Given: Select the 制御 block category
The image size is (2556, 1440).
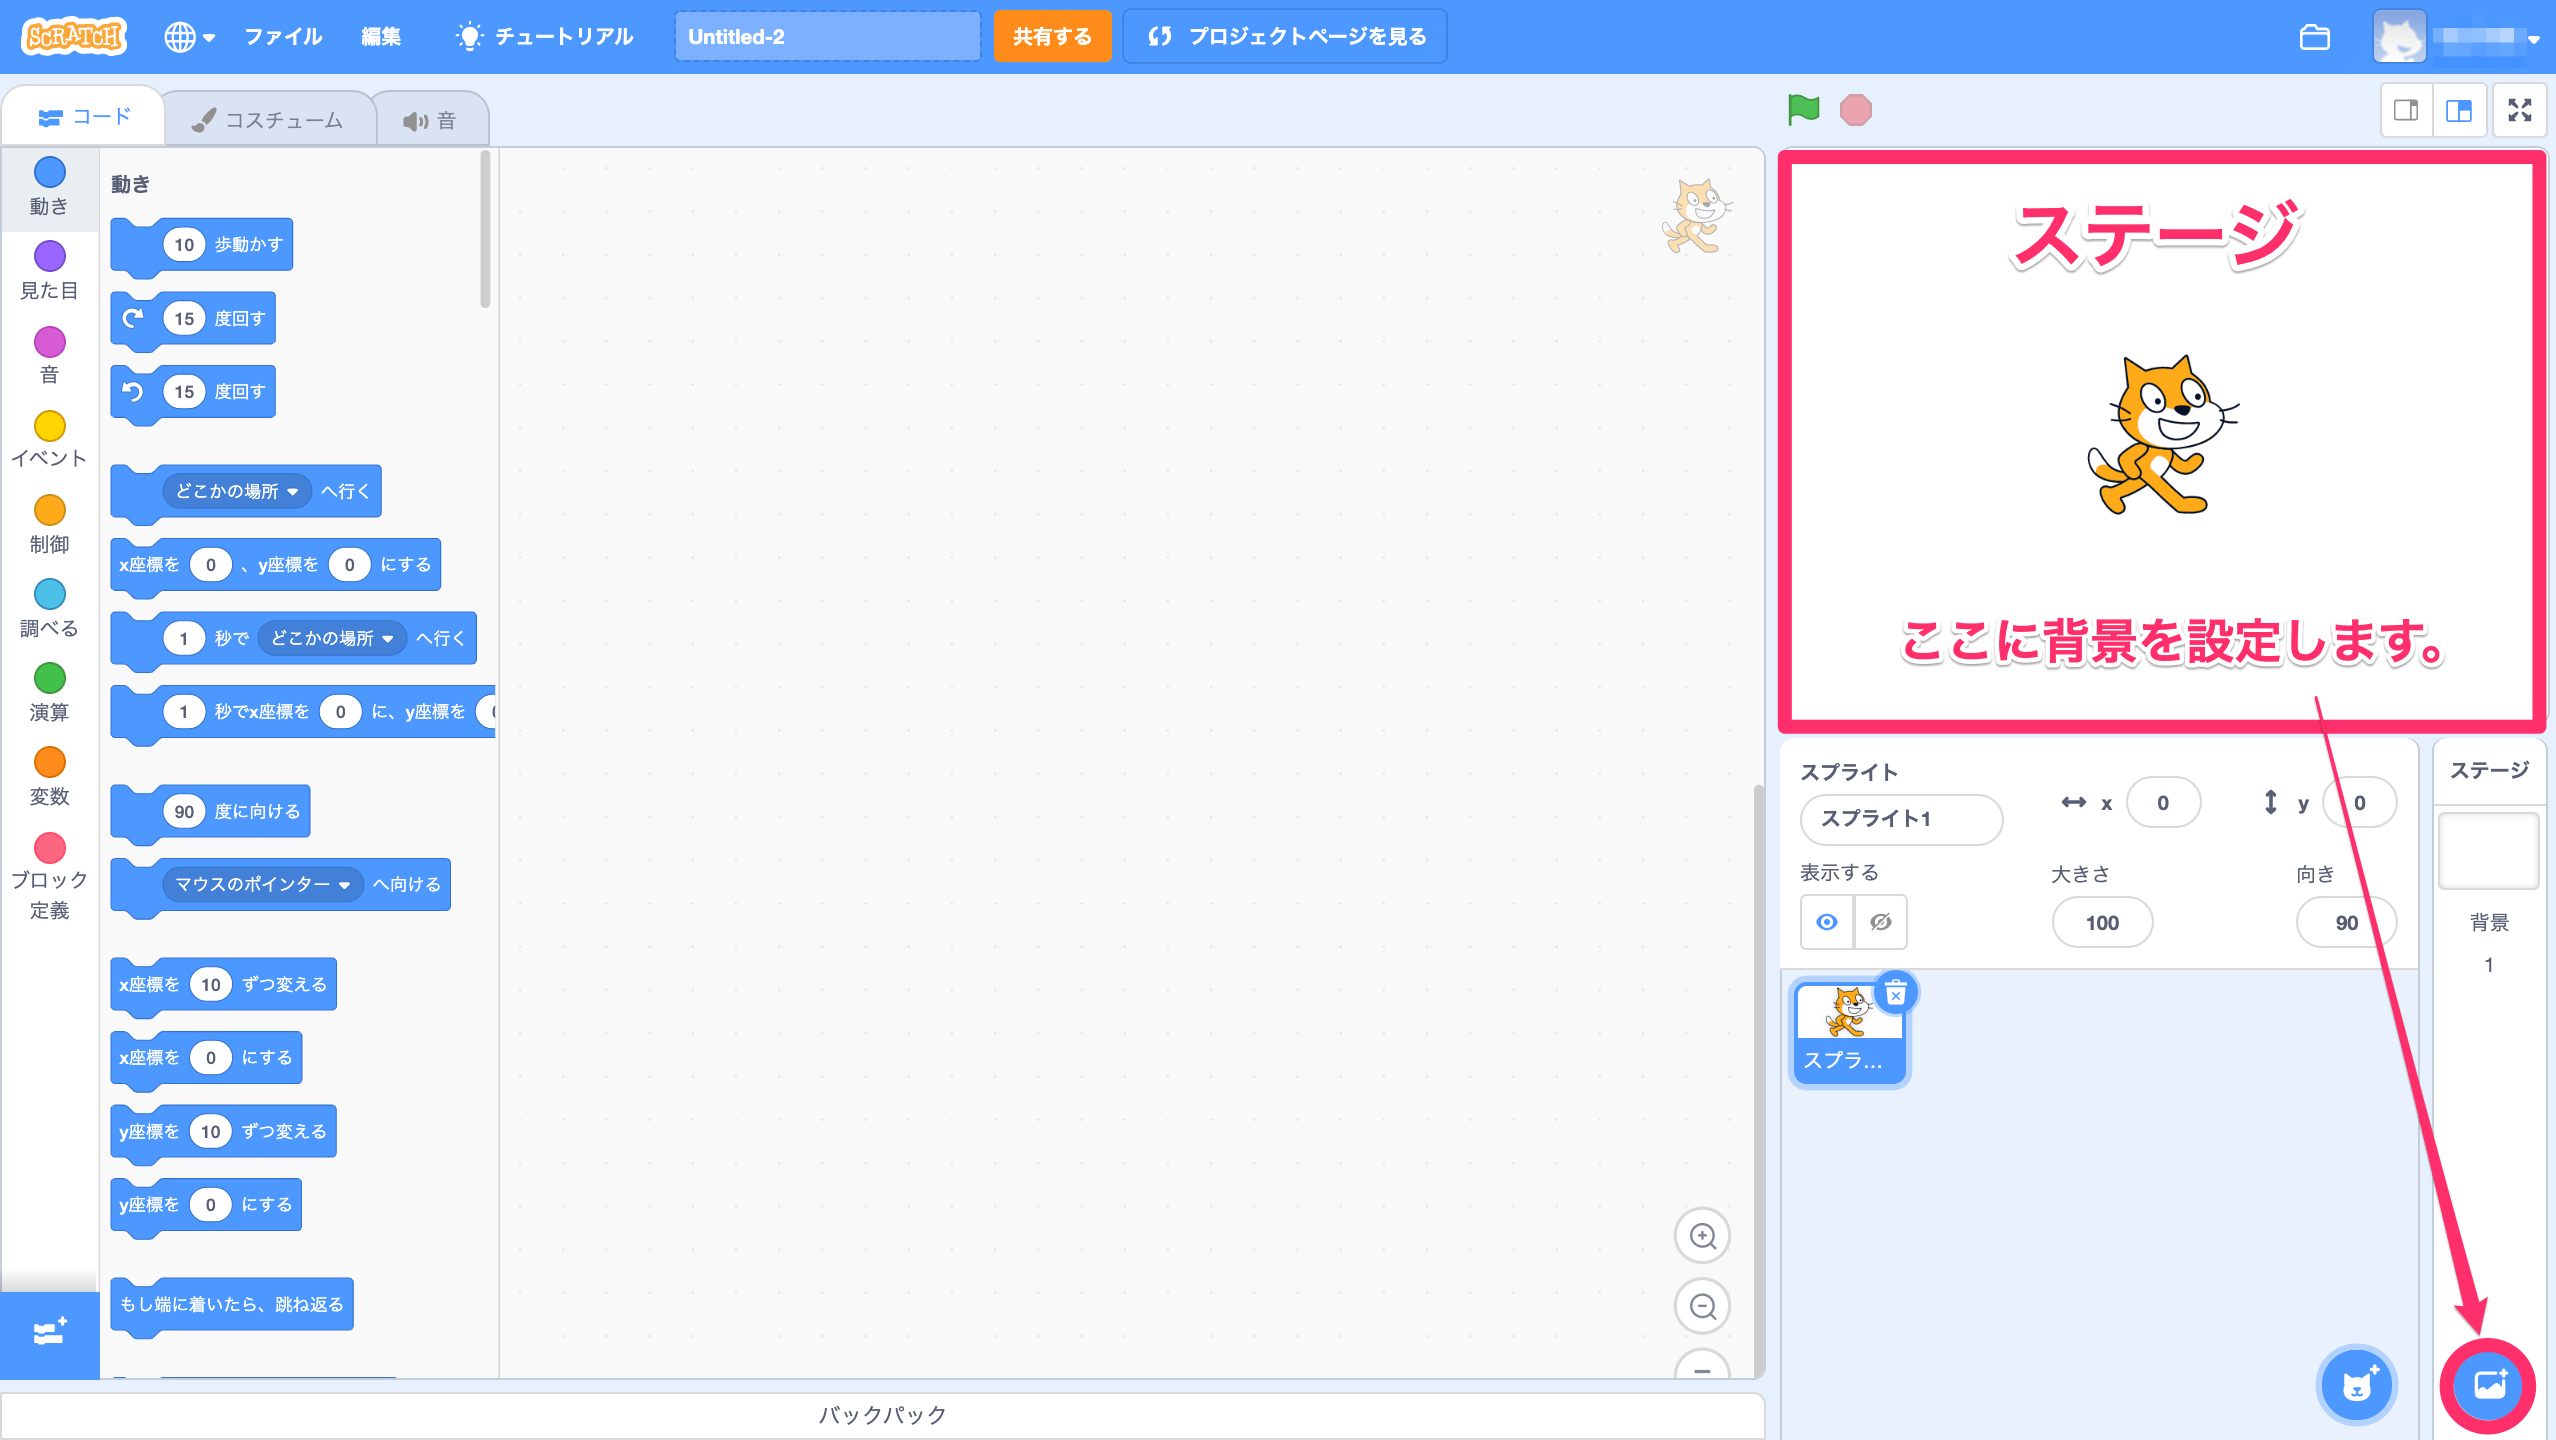Looking at the screenshot, I should coord(49,525).
